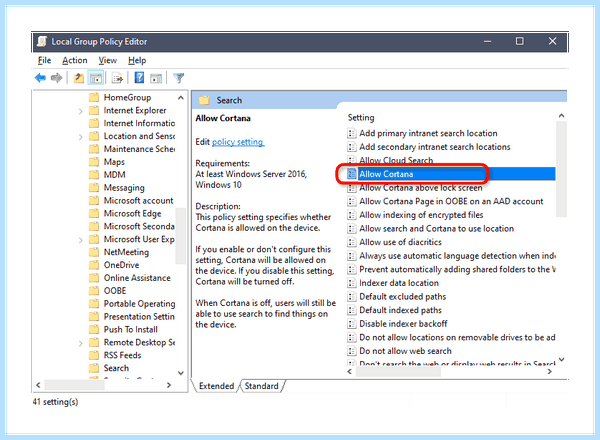Viewport: 600px width, 440px height.
Task: Select the Online Assistance tree folder
Action: pyautogui.click(x=137, y=278)
